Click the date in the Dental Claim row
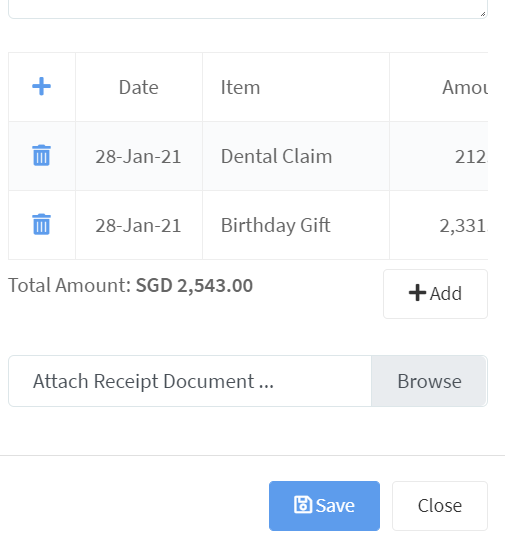 [139, 156]
